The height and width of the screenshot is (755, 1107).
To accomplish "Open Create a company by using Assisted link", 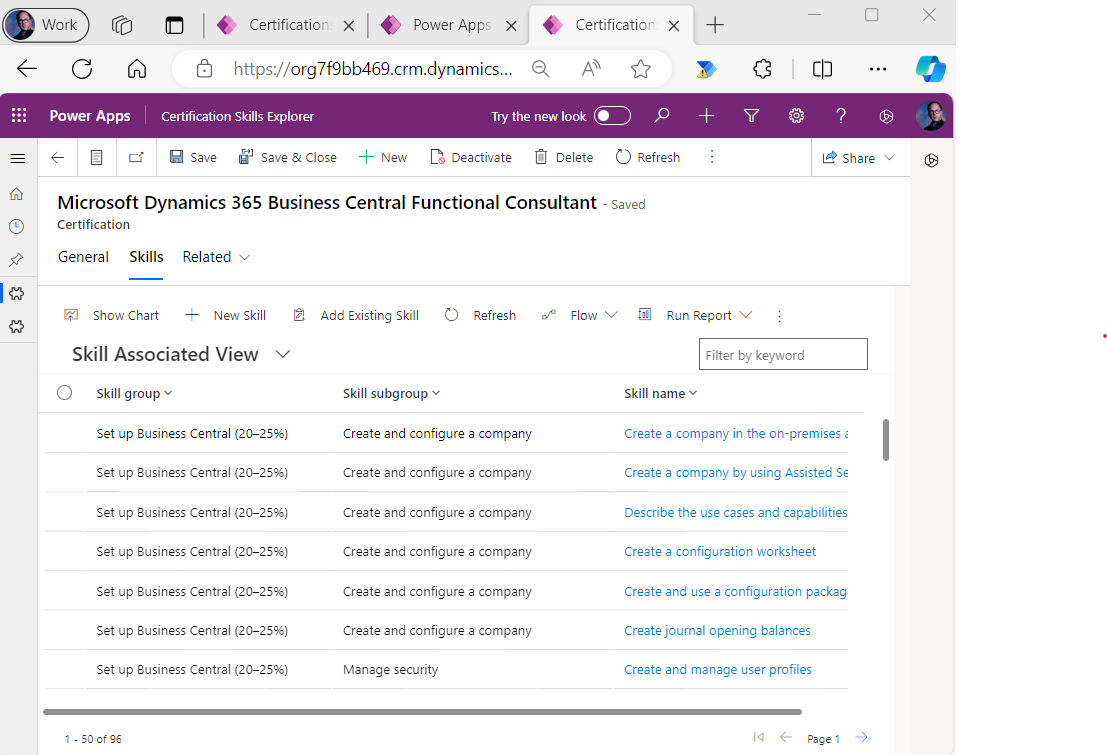I will (736, 472).
